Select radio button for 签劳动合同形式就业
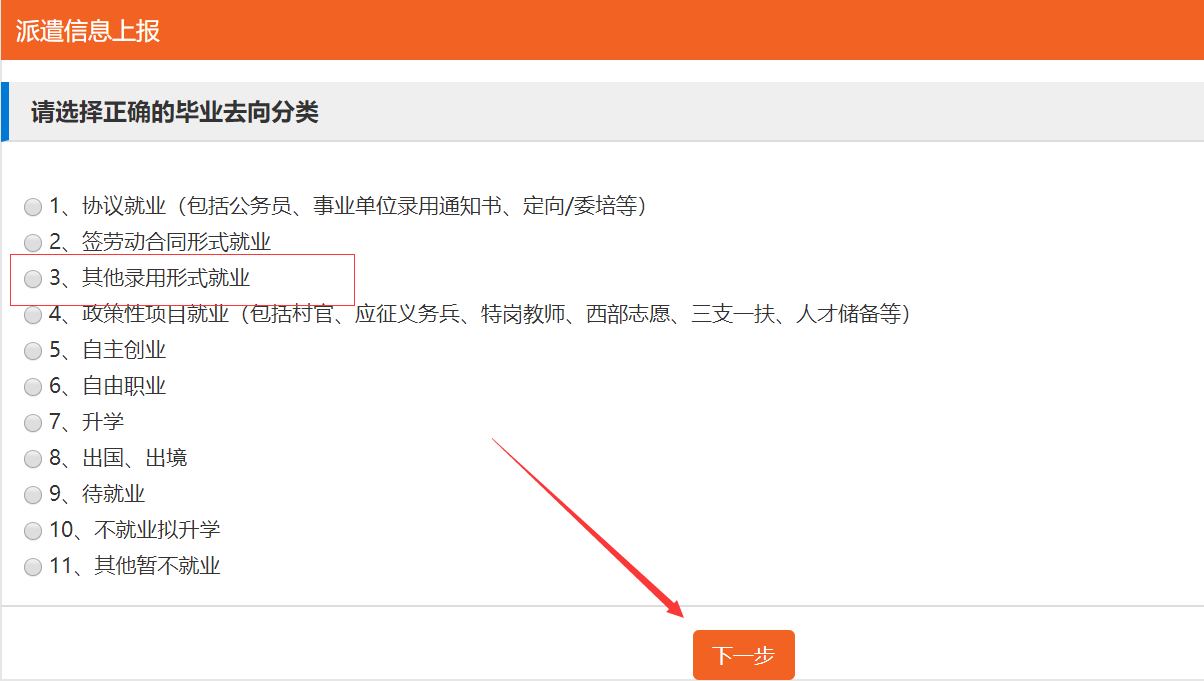 click(33, 243)
